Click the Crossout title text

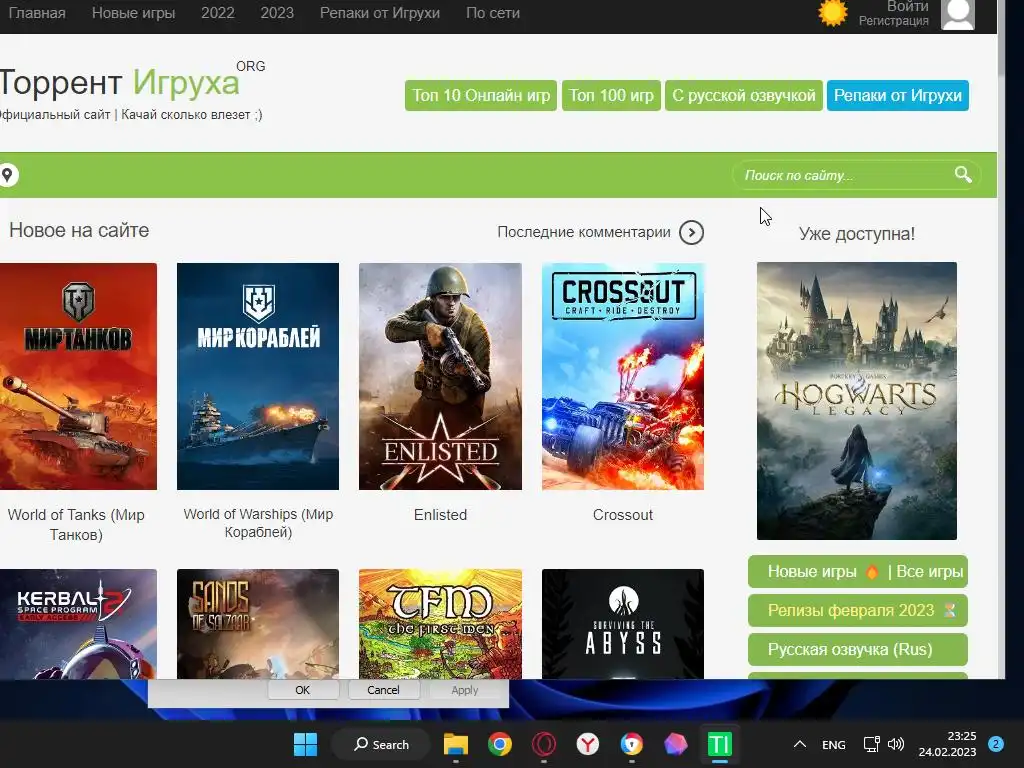click(x=623, y=515)
